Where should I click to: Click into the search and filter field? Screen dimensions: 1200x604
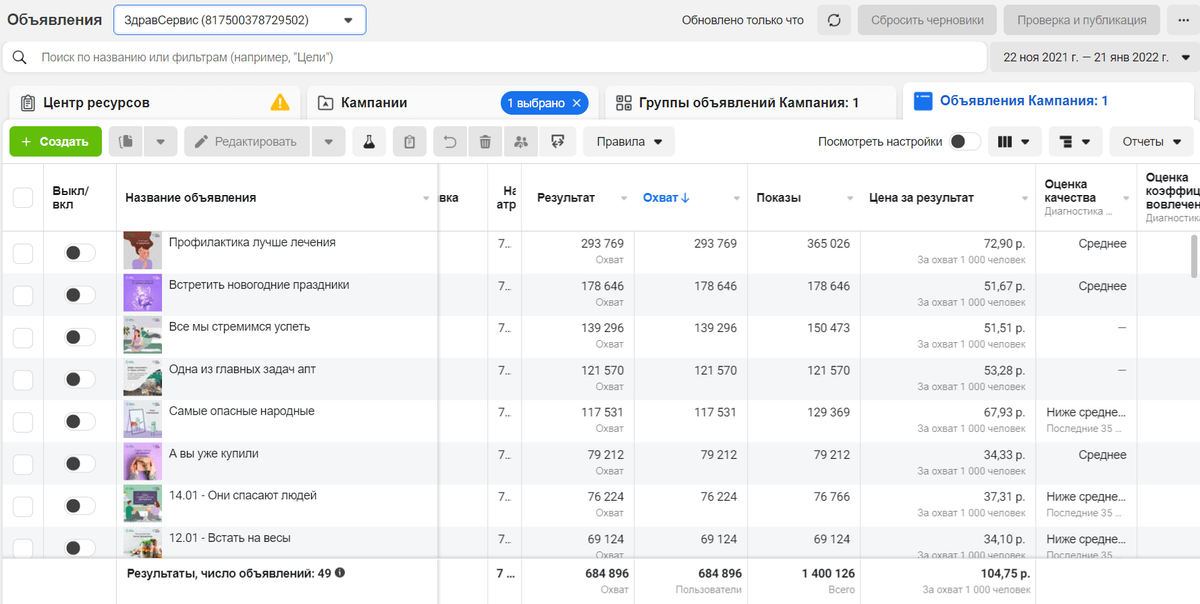pos(495,58)
